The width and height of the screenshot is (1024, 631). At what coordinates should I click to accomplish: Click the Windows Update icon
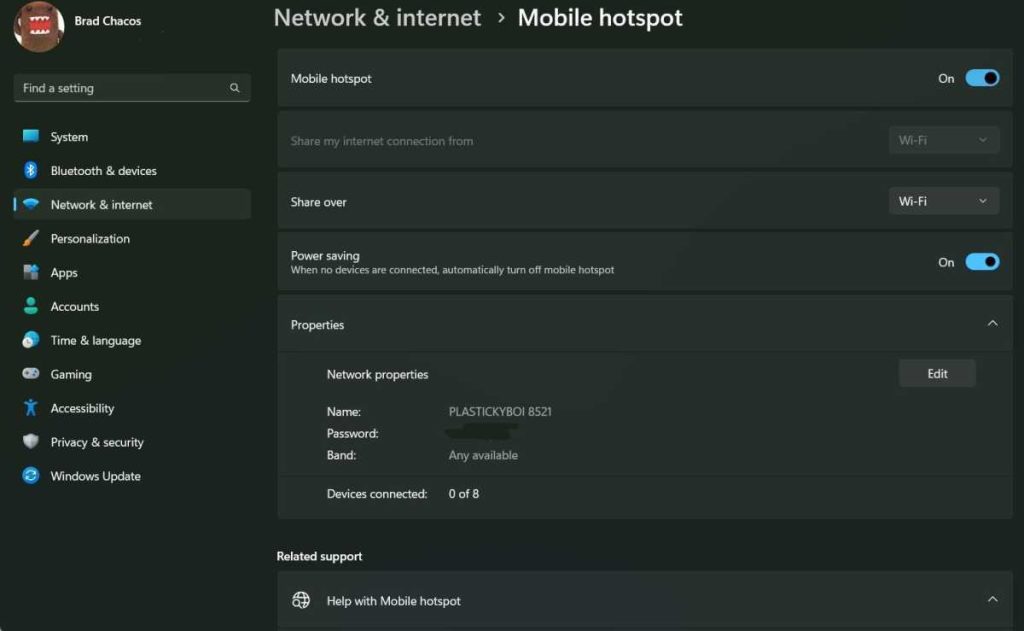click(x=31, y=476)
